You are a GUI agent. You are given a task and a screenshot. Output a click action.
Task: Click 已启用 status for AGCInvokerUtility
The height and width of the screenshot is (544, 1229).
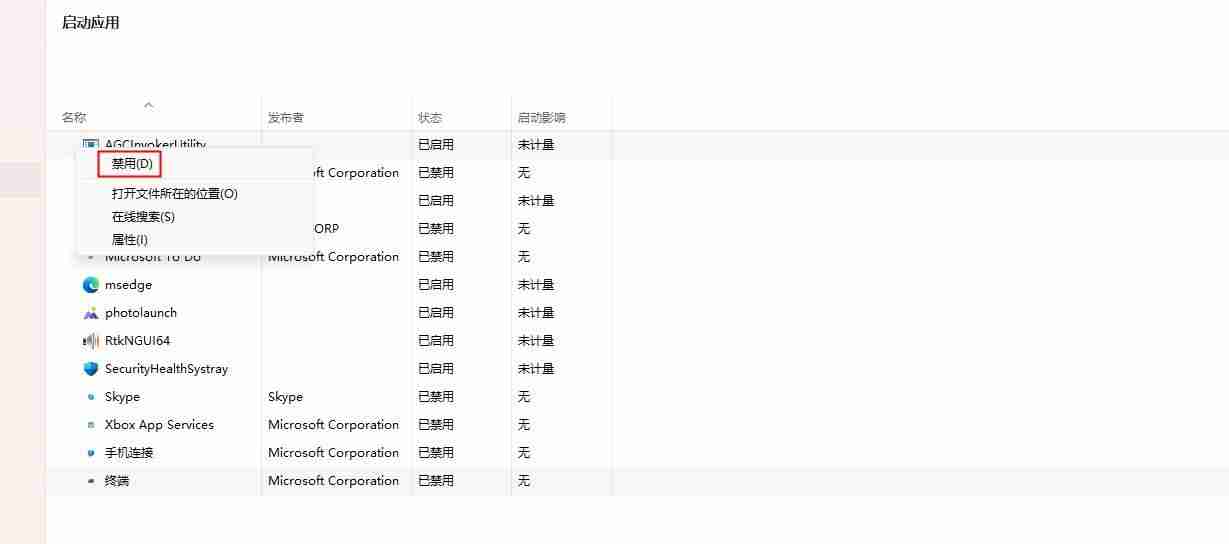point(436,145)
